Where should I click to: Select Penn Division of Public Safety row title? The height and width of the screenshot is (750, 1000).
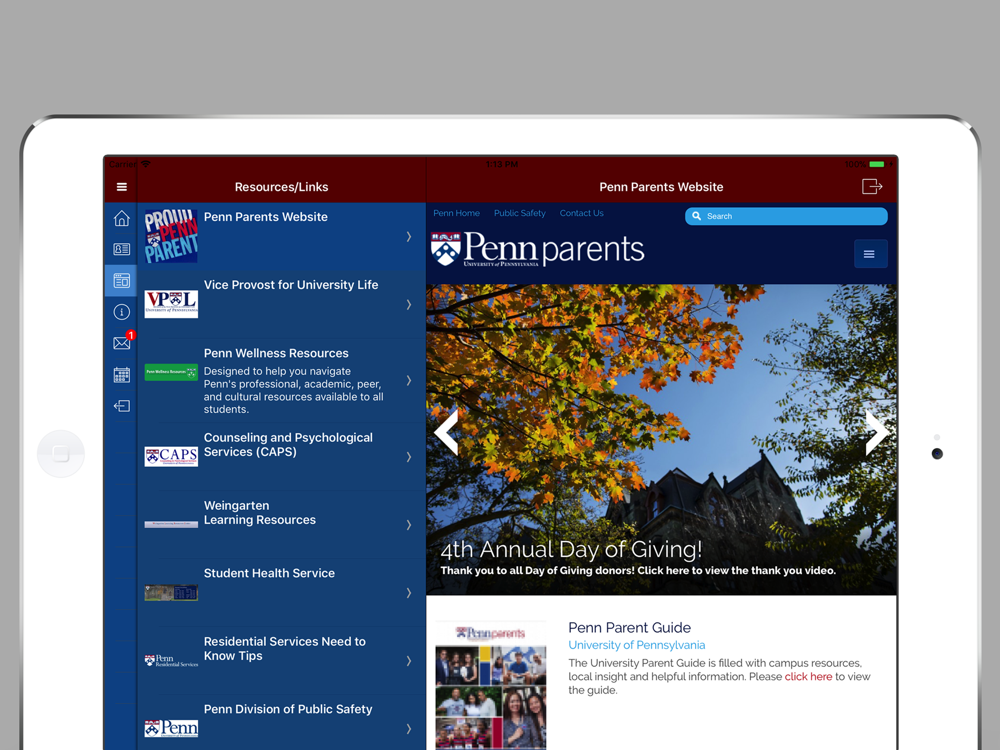tap(288, 709)
